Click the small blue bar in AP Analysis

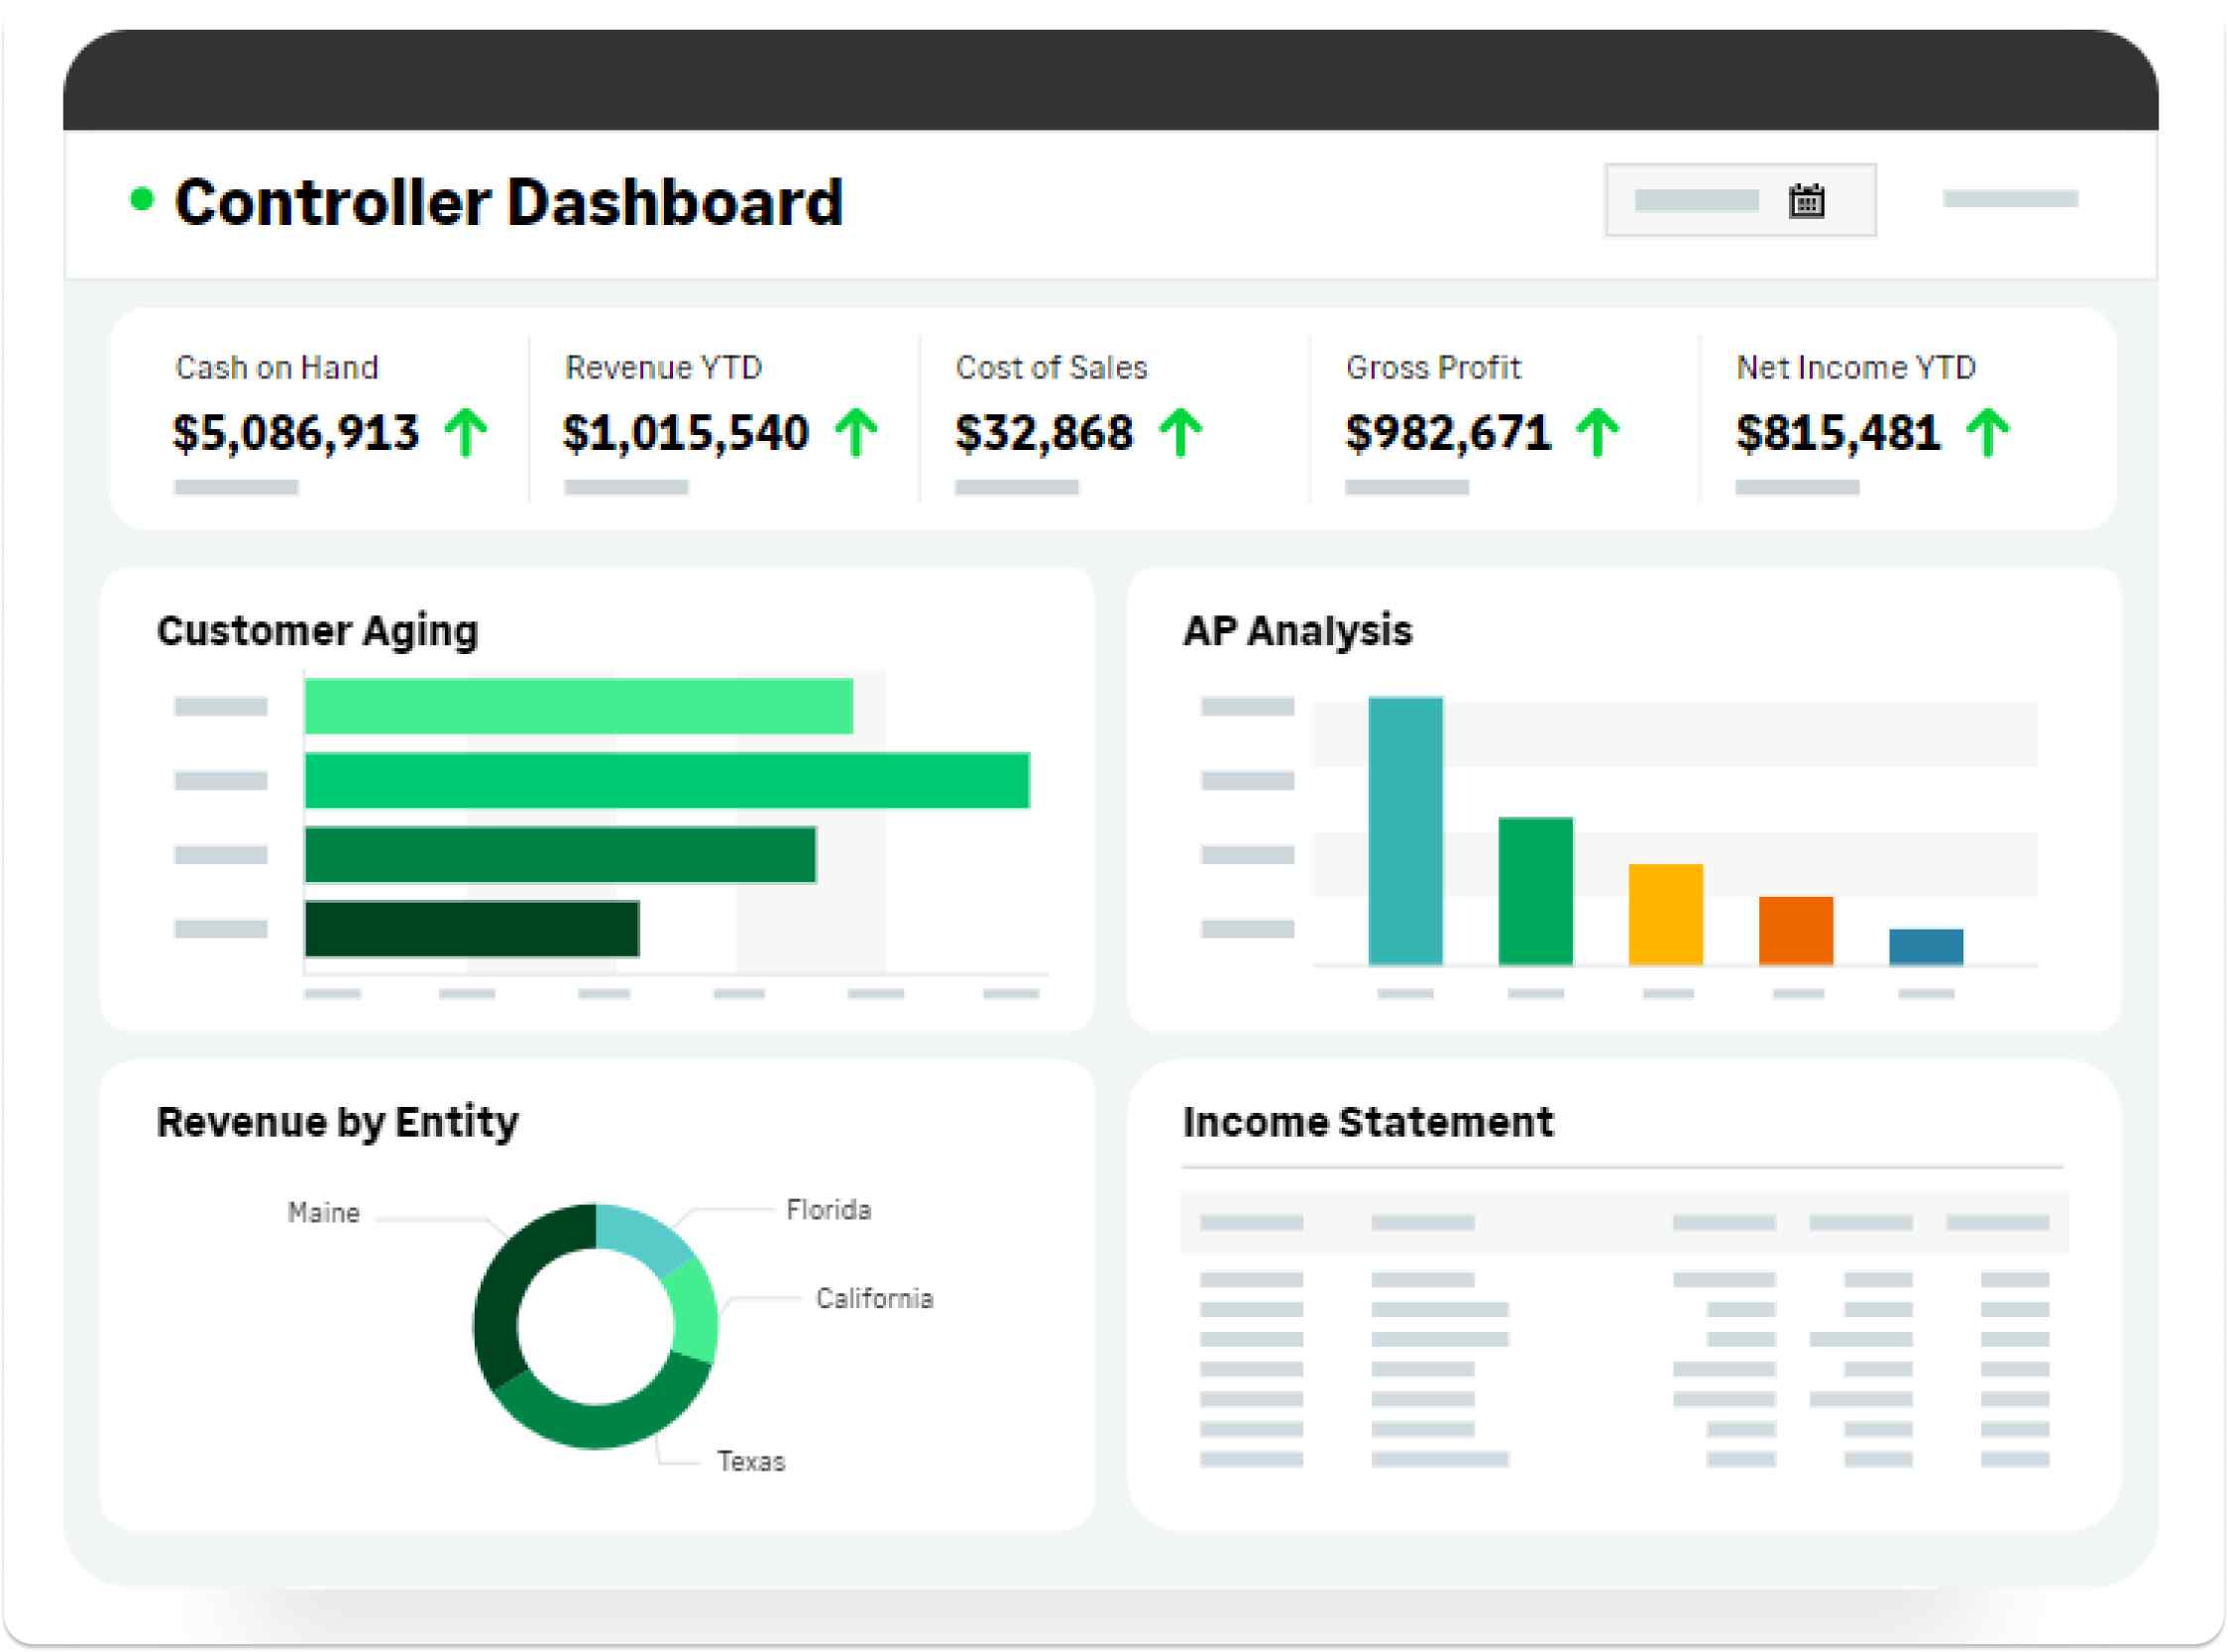[x=1925, y=947]
